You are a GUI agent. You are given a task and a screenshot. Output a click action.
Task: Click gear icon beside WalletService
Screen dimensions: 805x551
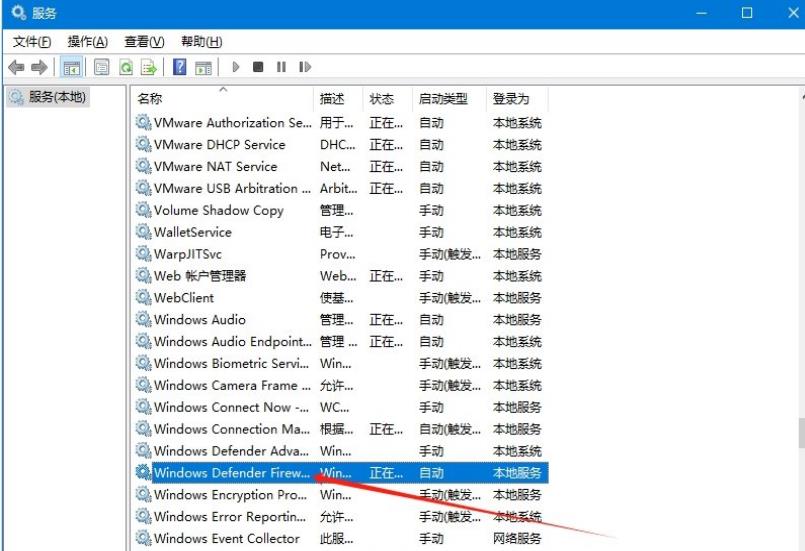pyautogui.click(x=143, y=232)
